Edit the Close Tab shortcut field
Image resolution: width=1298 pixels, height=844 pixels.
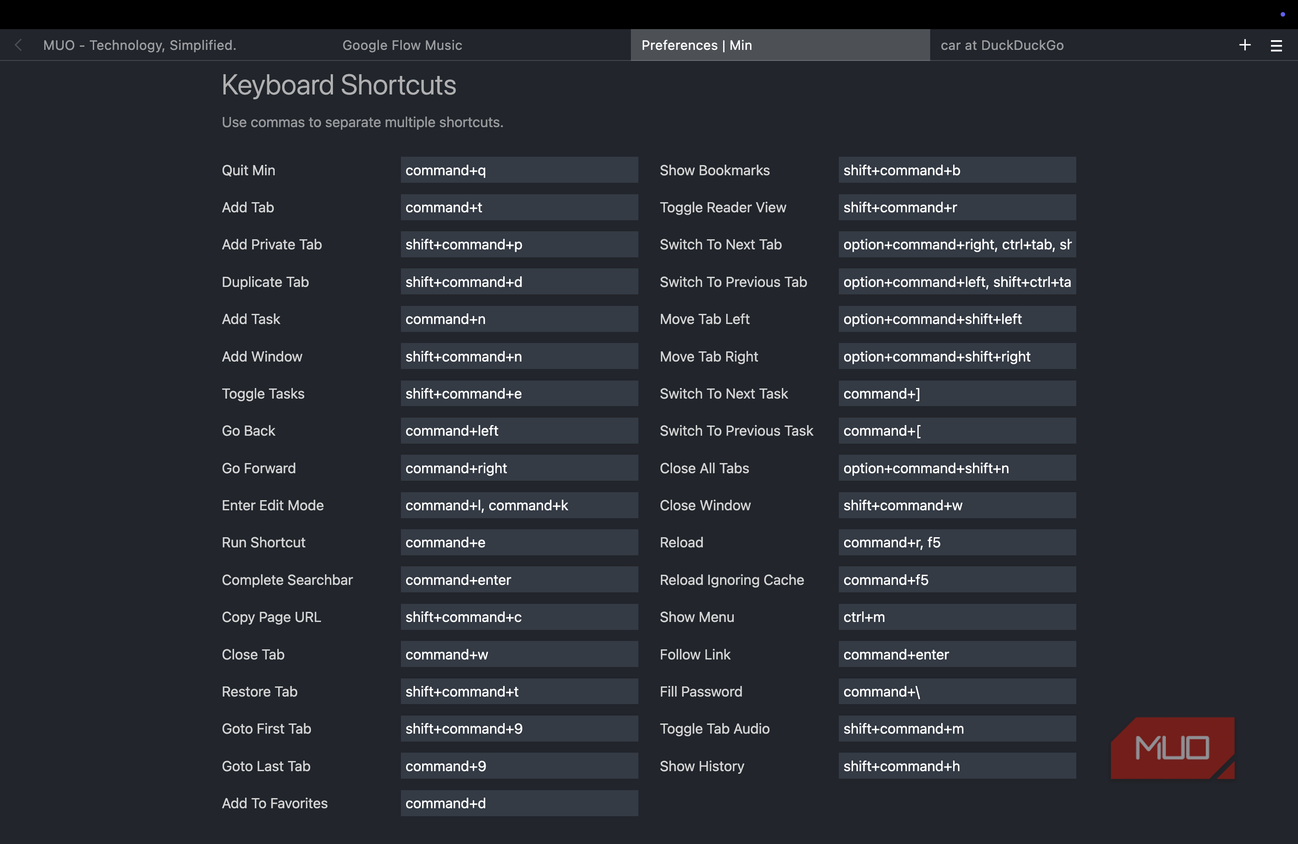pyautogui.click(x=519, y=654)
